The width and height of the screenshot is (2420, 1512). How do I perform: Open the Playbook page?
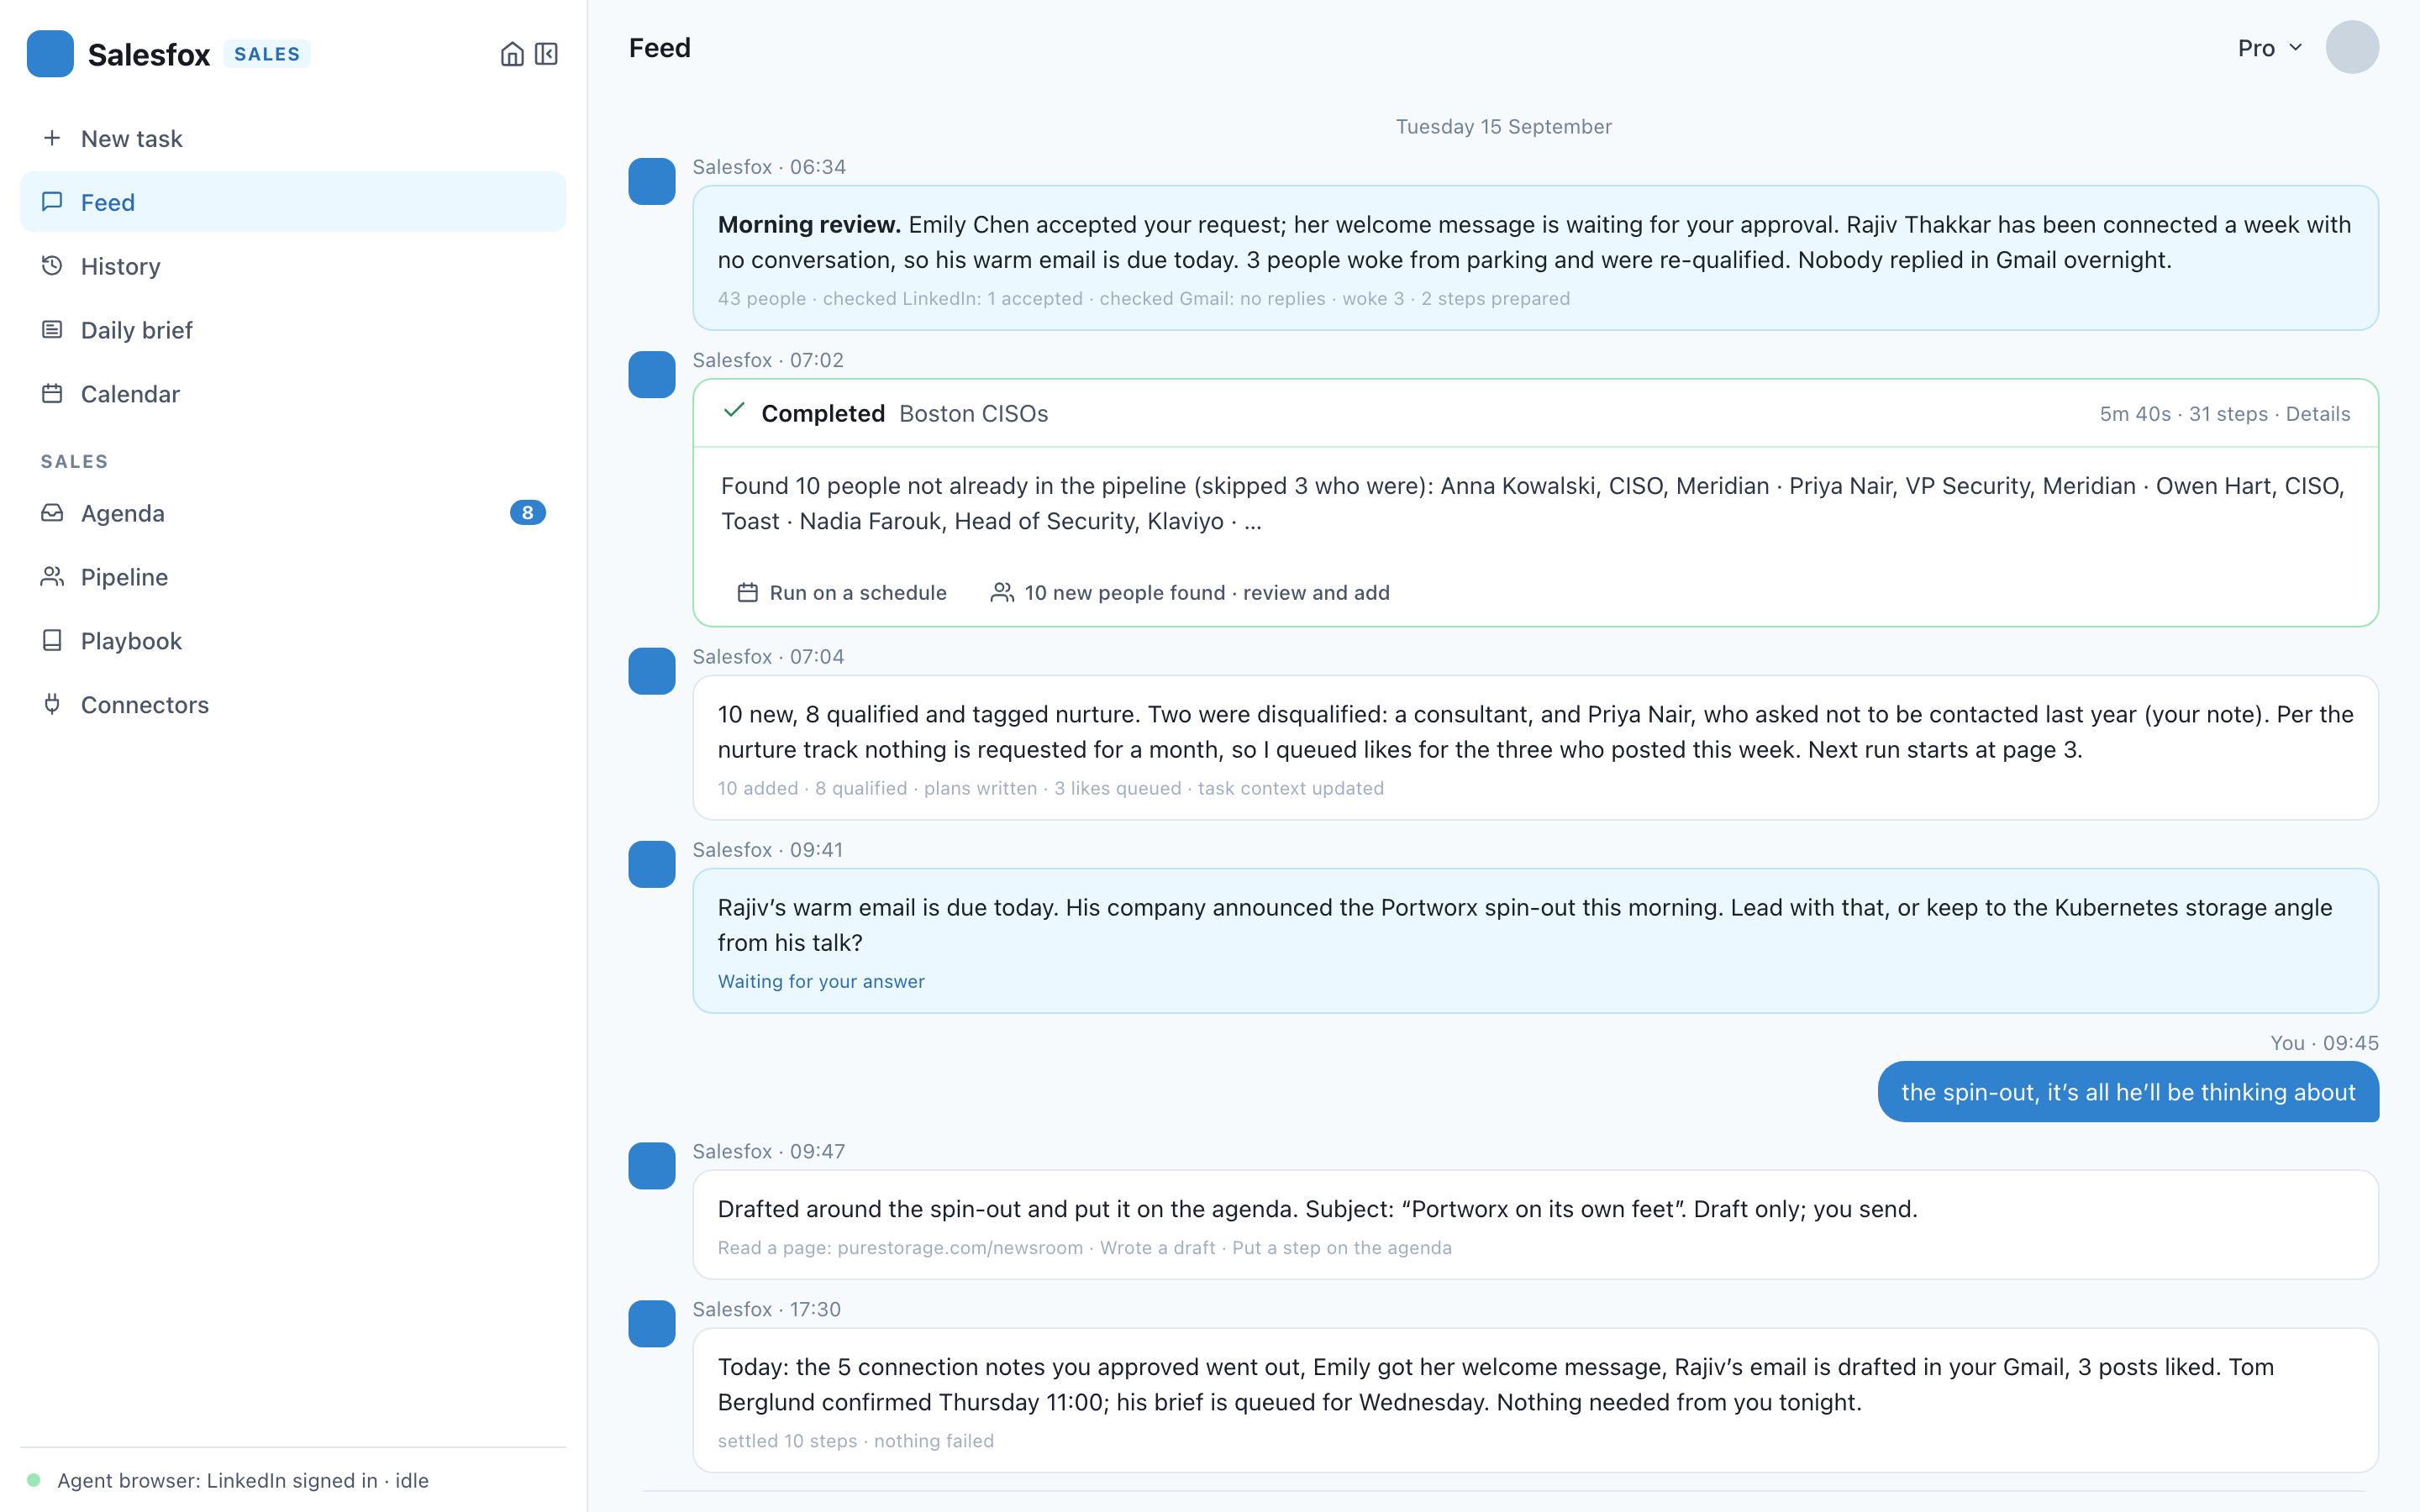pos(293,641)
